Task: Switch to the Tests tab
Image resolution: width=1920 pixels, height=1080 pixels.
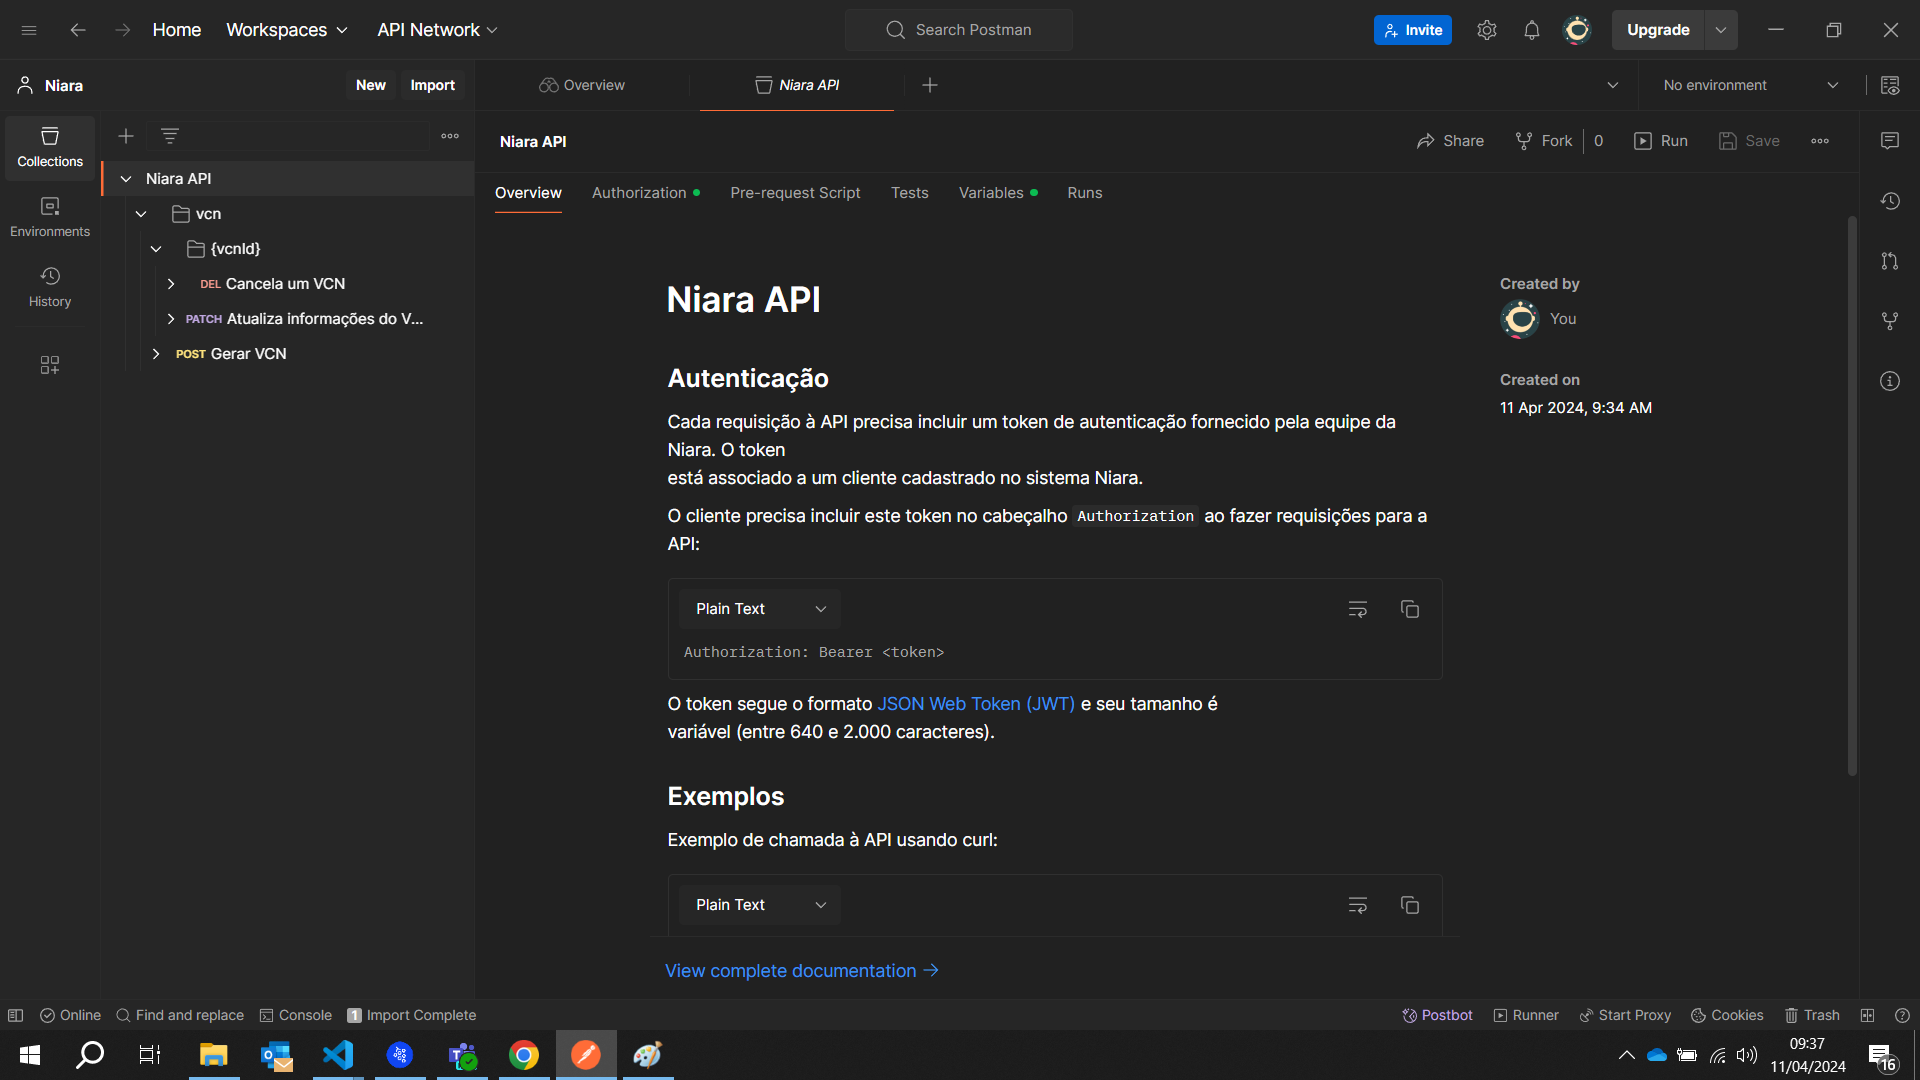Action: coord(910,193)
